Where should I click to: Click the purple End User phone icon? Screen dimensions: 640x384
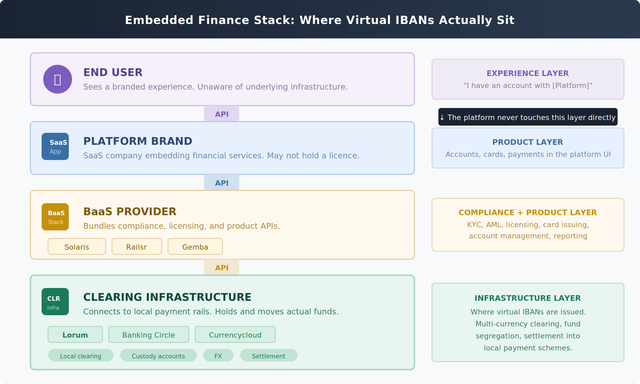coord(58,79)
